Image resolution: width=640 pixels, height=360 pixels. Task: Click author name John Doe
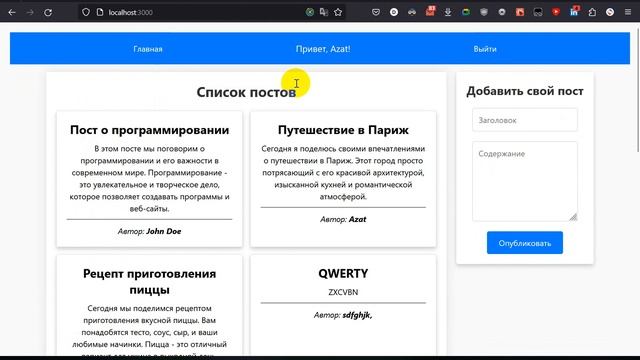pos(164,231)
